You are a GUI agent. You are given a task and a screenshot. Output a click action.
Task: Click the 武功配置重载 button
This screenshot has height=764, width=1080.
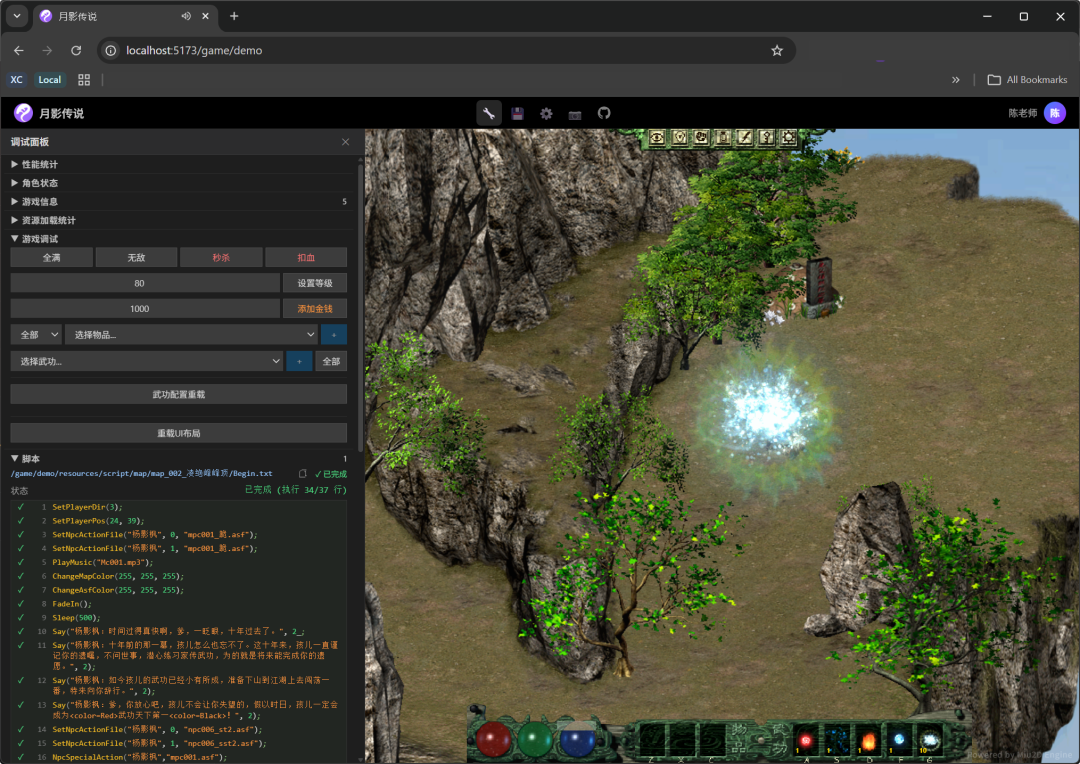click(178, 394)
